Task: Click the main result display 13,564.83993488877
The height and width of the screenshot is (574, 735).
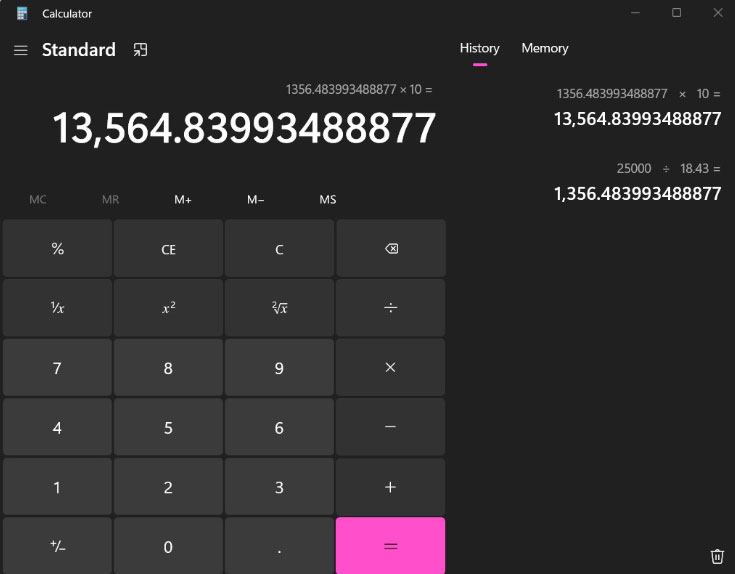Action: 244,128
